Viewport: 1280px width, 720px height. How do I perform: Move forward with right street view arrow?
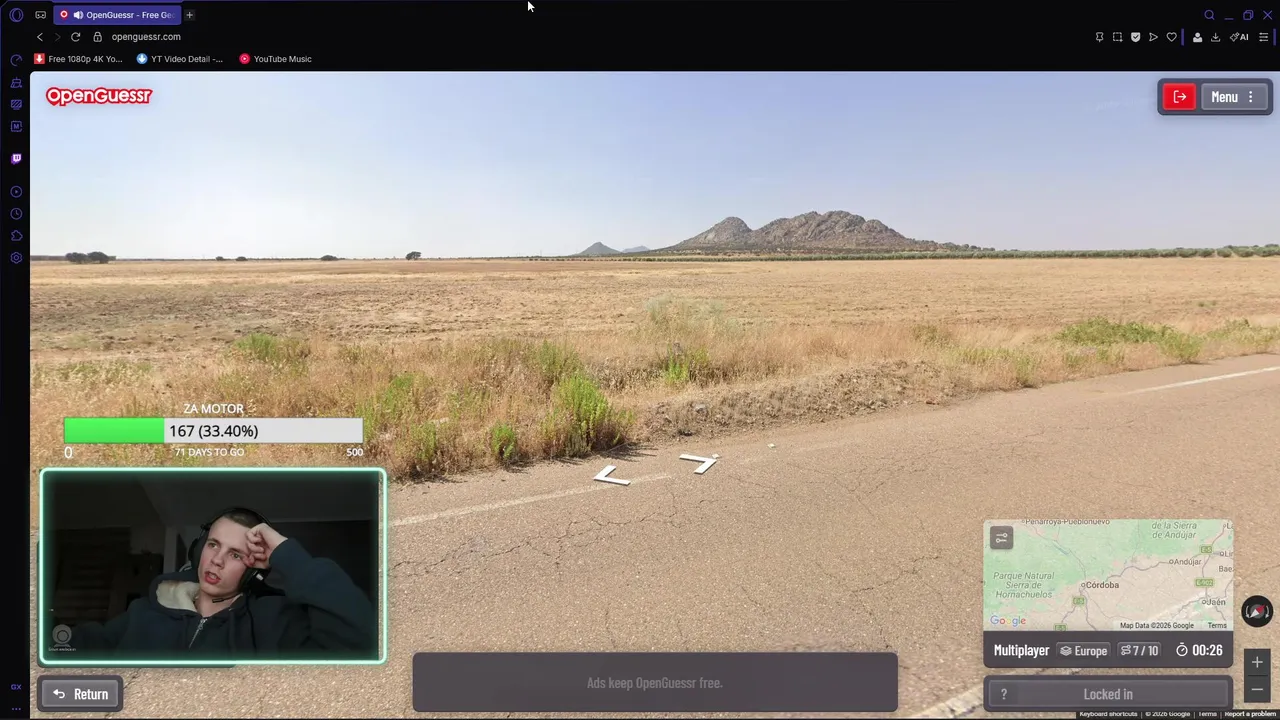699,462
